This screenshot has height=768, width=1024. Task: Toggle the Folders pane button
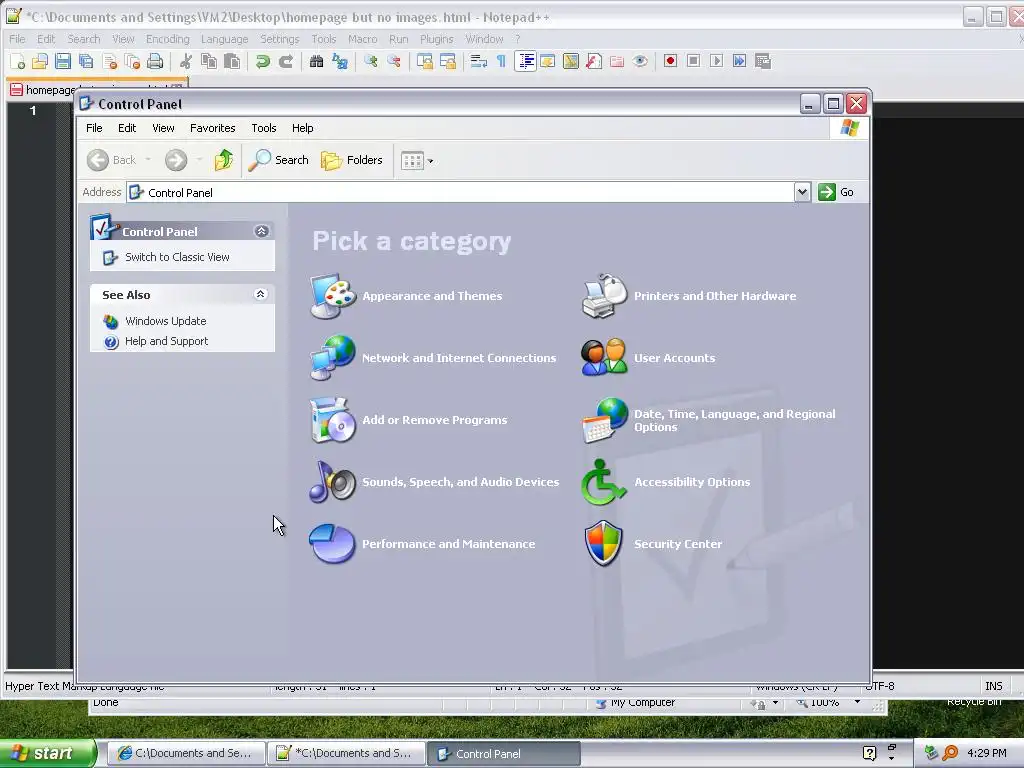click(351, 160)
